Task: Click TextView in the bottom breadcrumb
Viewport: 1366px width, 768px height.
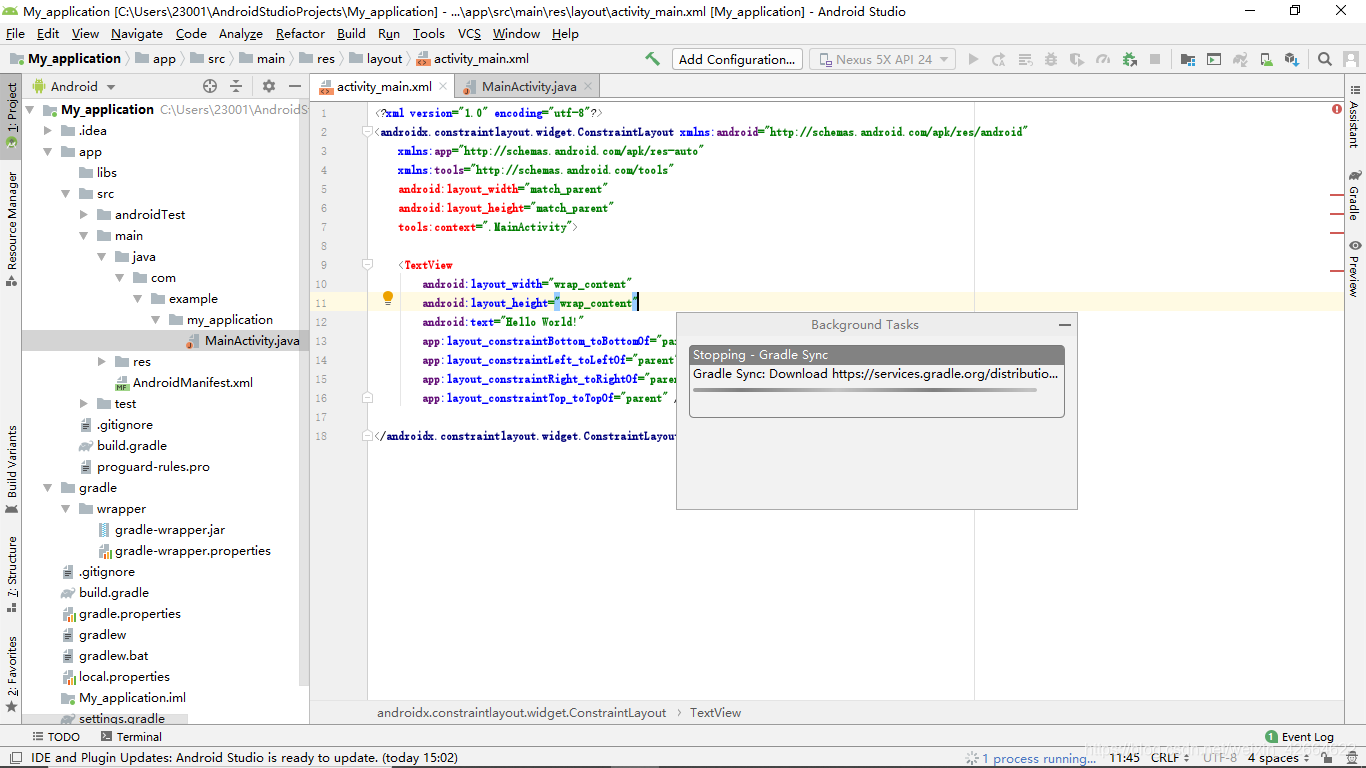Action: pyautogui.click(x=715, y=713)
